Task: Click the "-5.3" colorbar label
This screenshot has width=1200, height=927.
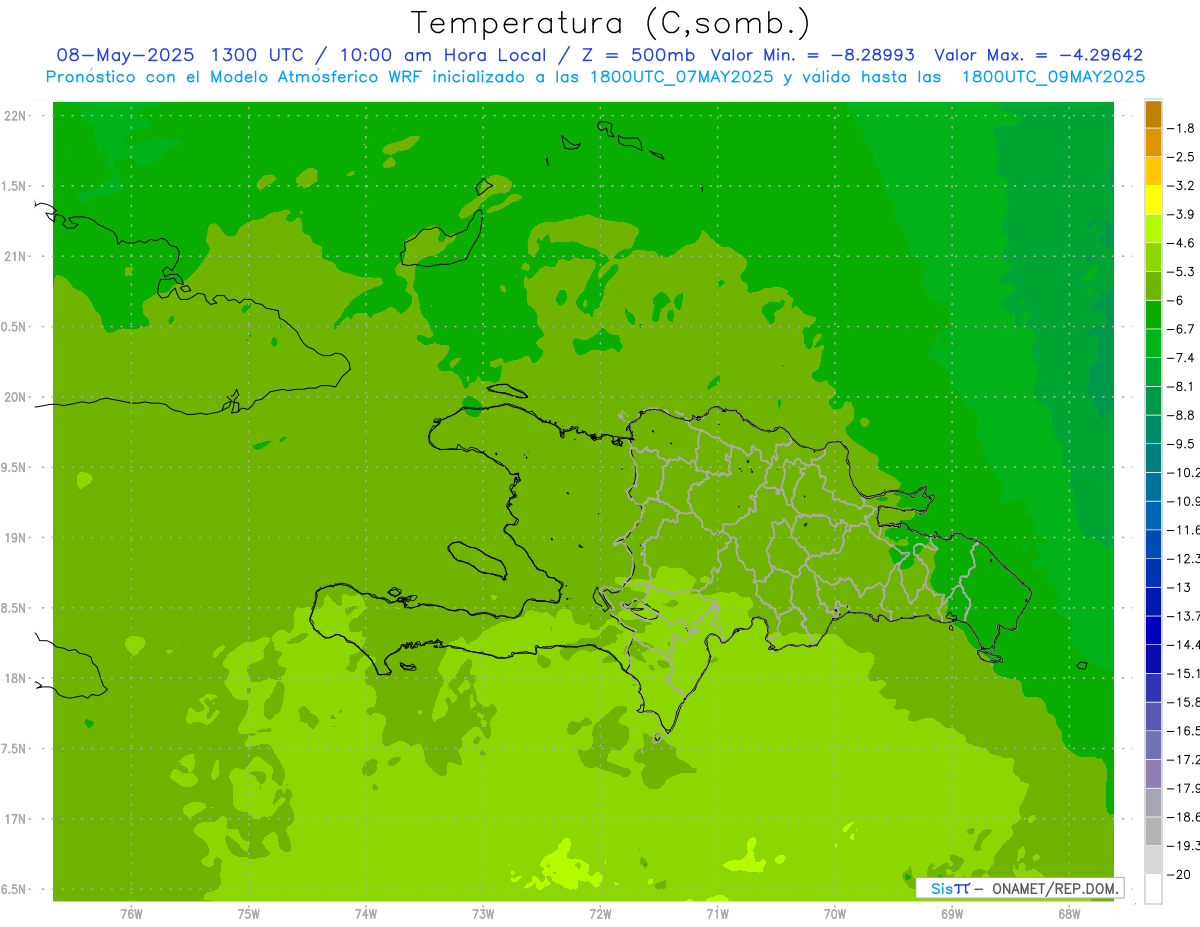Action: (x=1181, y=272)
